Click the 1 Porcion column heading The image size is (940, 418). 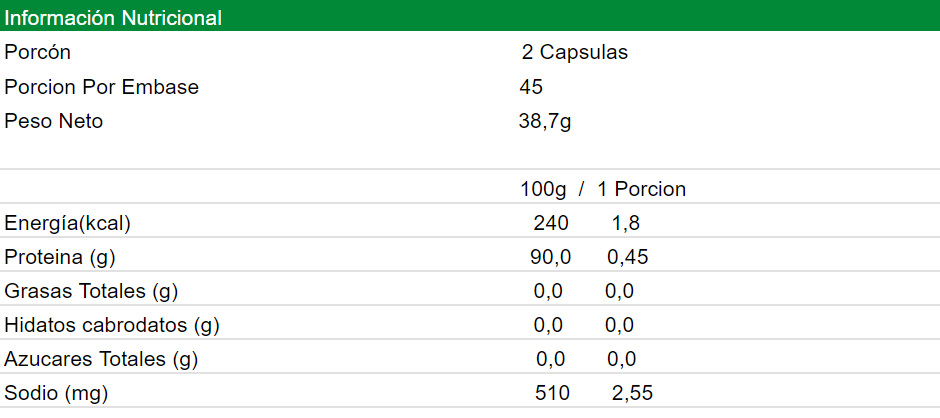pos(642,189)
